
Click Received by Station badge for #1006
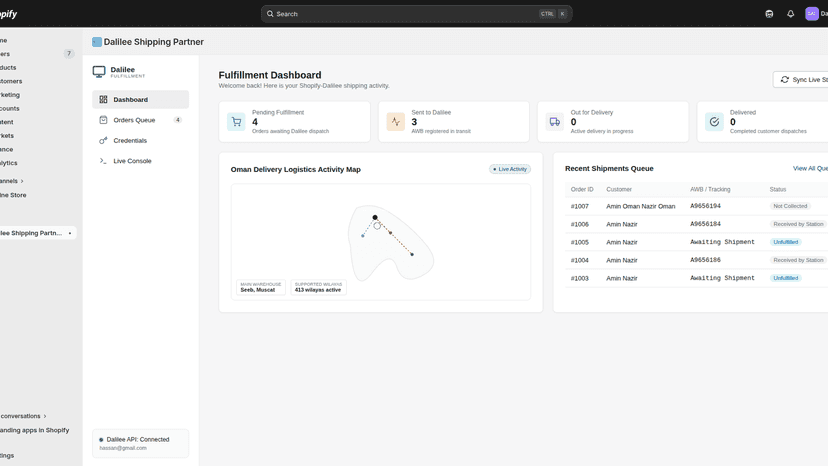[798, 224]
